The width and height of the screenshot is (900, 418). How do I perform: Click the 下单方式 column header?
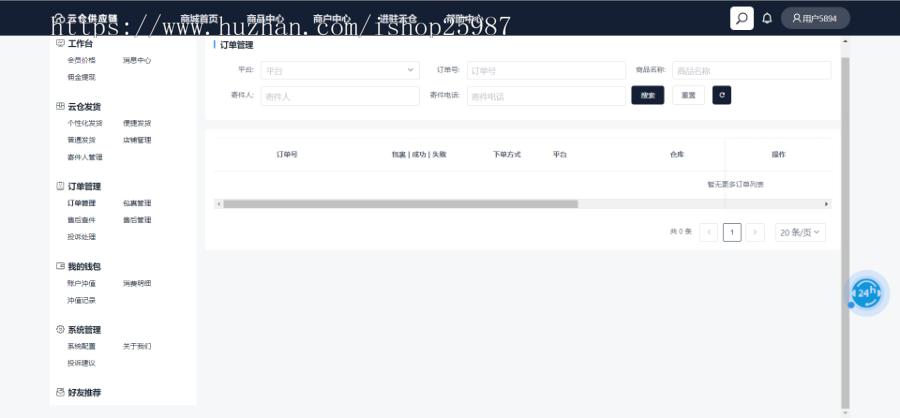(507, 154)
